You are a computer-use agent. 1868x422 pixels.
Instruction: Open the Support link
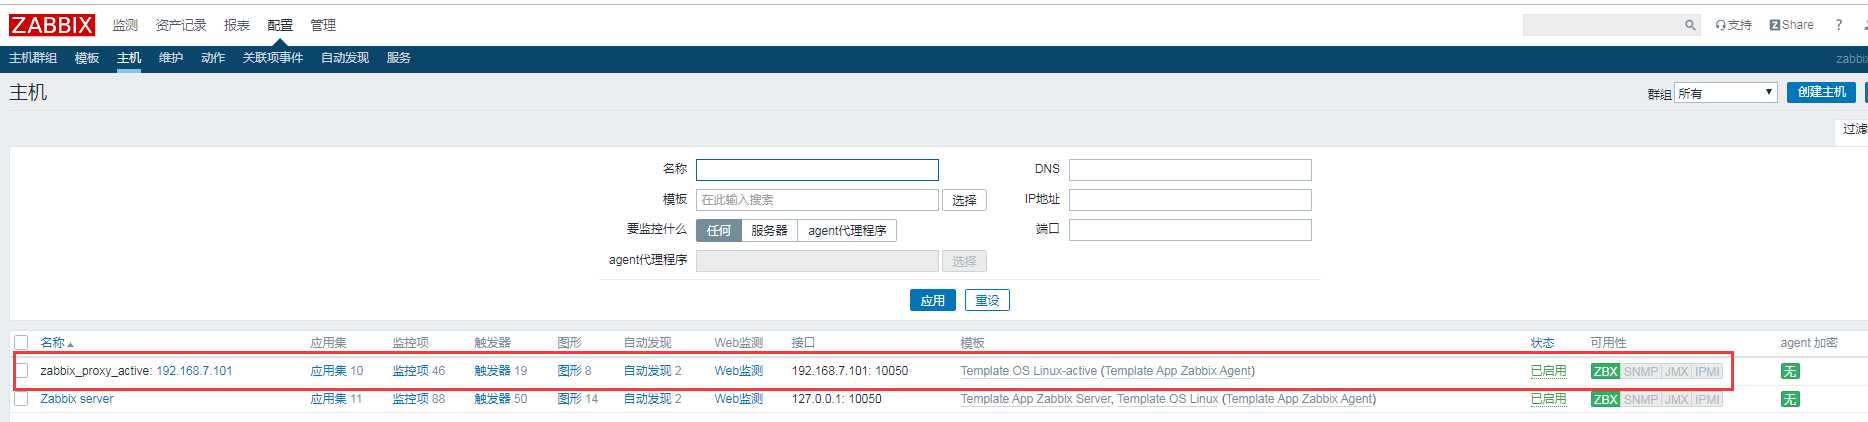tap(1733, 25)
